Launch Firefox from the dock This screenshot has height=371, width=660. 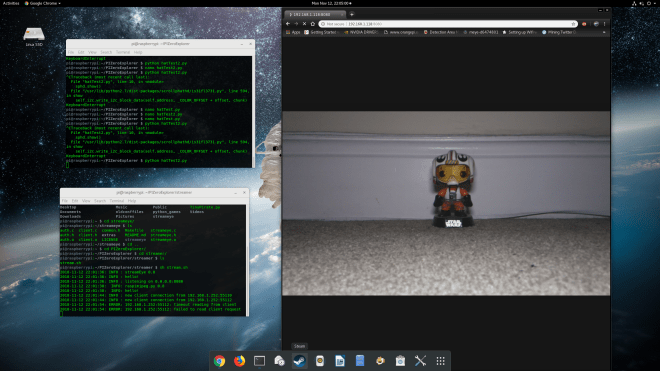click(240, 361)
